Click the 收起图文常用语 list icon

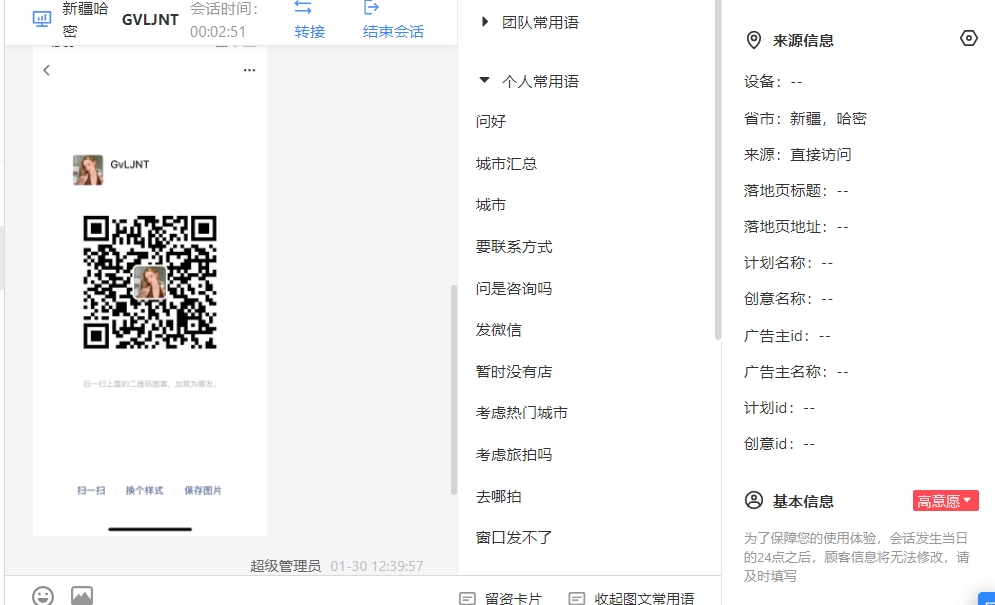tap(577, 599)
